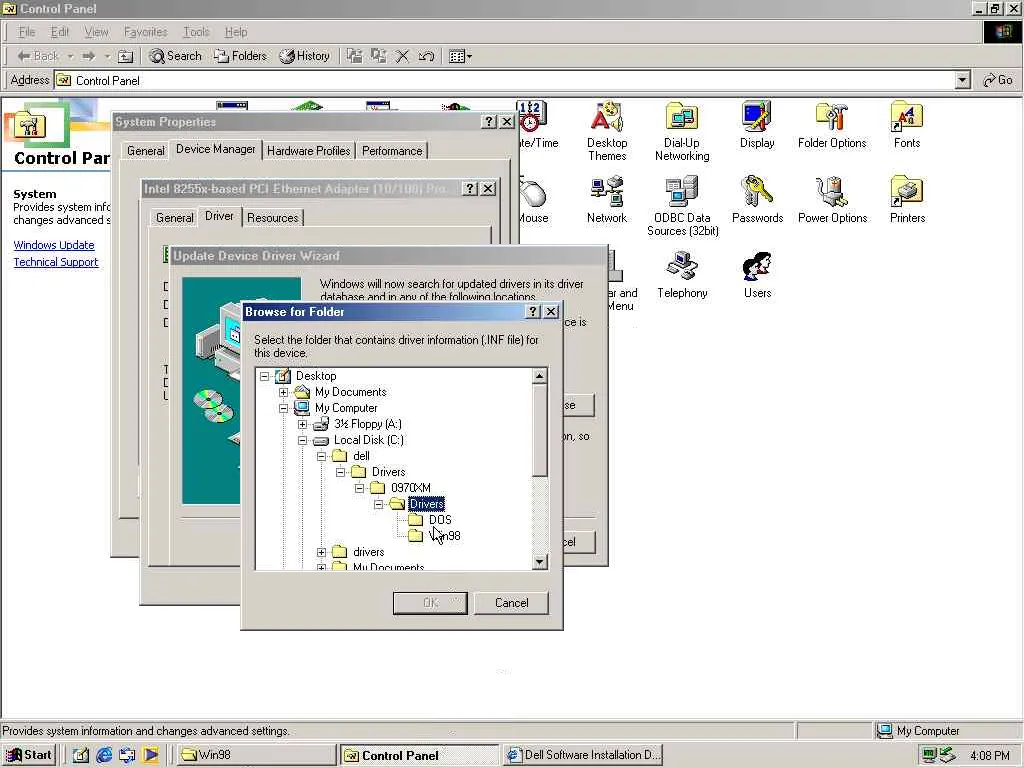1024x768 pixels.
Task: Click the Windows Update link
Action: coord(54,245)
